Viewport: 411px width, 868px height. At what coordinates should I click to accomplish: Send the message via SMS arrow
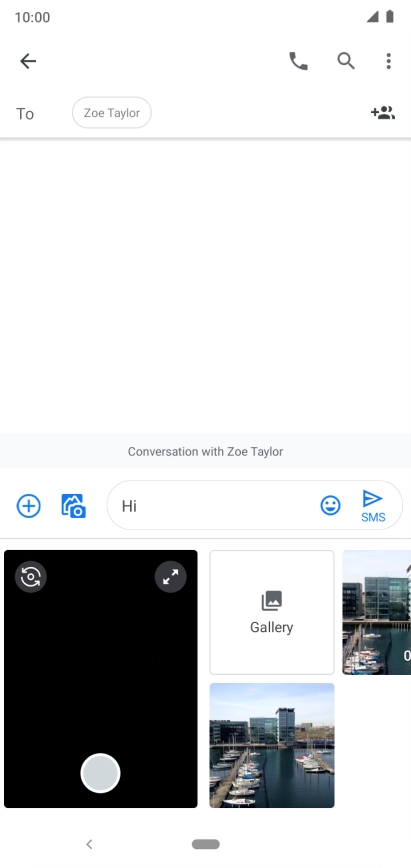point(373,505)
